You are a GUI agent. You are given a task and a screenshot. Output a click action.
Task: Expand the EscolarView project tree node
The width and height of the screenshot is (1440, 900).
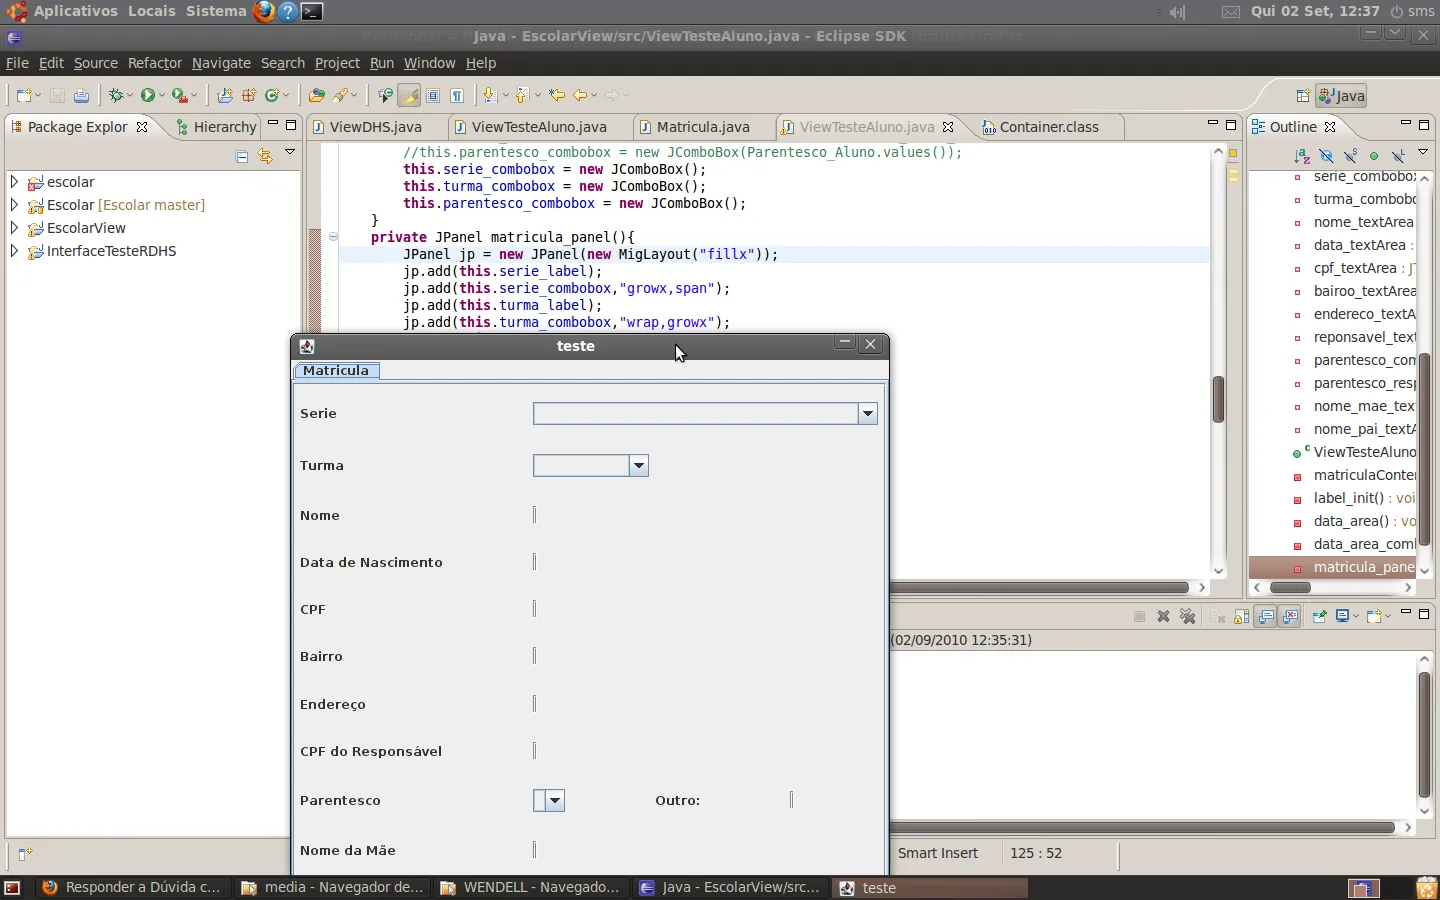14,228
